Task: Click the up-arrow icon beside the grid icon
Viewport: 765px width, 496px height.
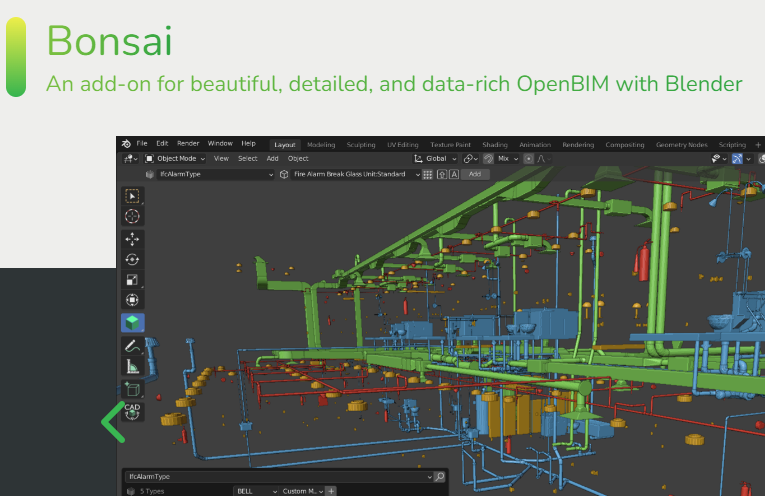Action: point(442,174)
